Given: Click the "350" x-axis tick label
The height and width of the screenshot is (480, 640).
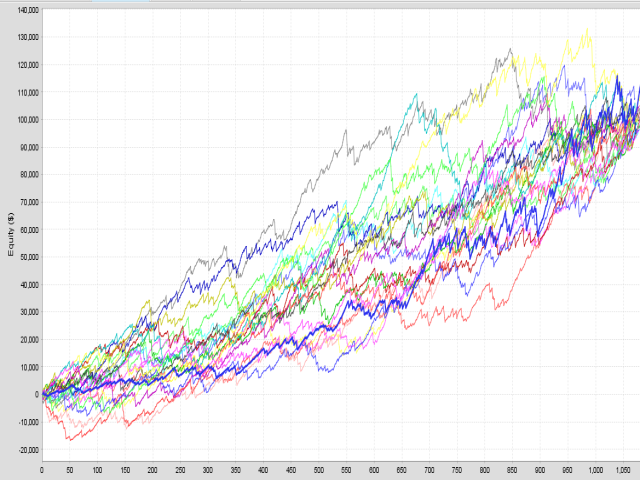Looking at the screenshot, I should (236, 470).
